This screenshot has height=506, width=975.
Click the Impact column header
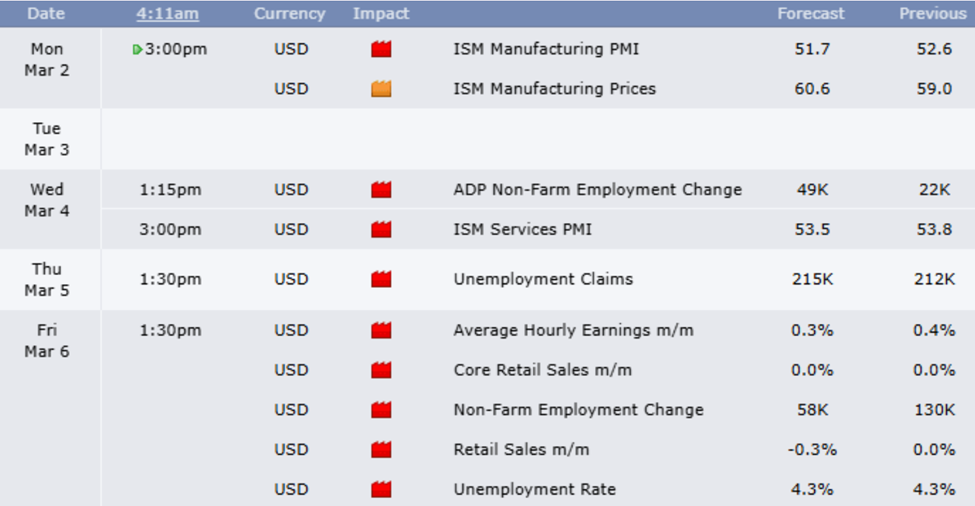click(381, 14)
